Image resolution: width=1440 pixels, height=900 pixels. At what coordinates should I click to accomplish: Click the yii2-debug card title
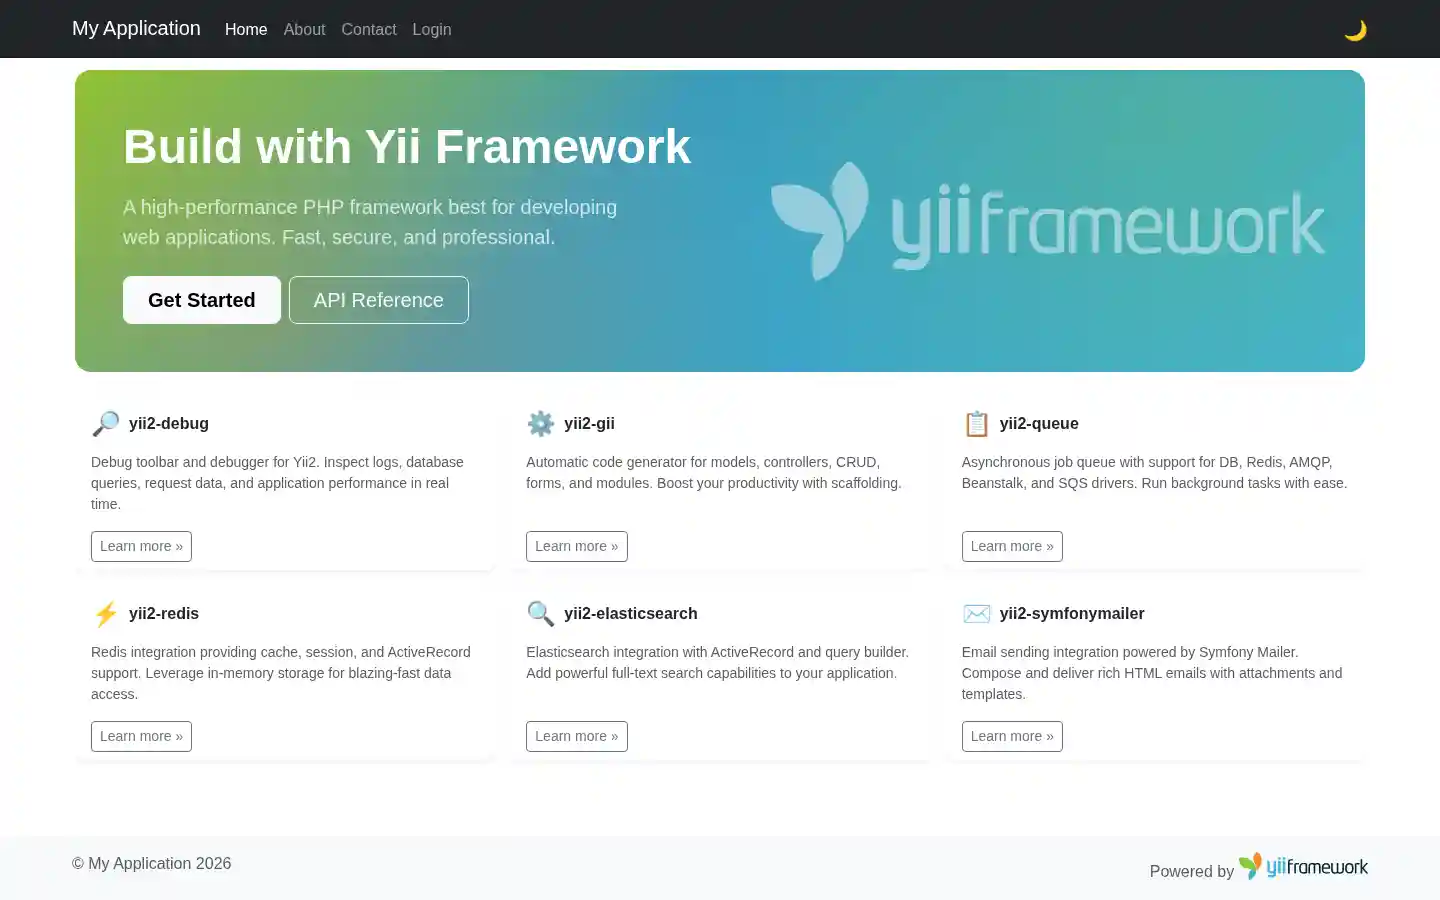[x=169, y=424]
